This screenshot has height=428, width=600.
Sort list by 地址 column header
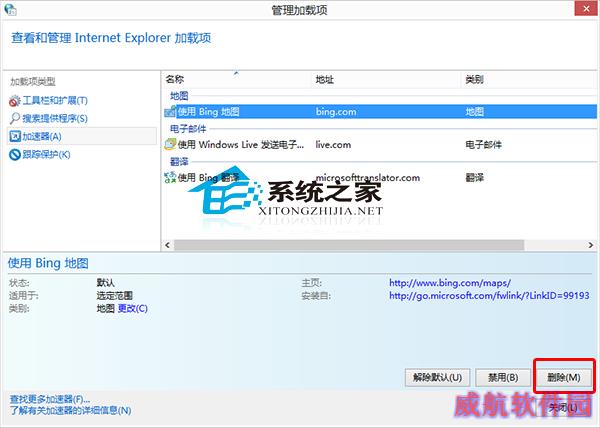click(x=386, y=80)
